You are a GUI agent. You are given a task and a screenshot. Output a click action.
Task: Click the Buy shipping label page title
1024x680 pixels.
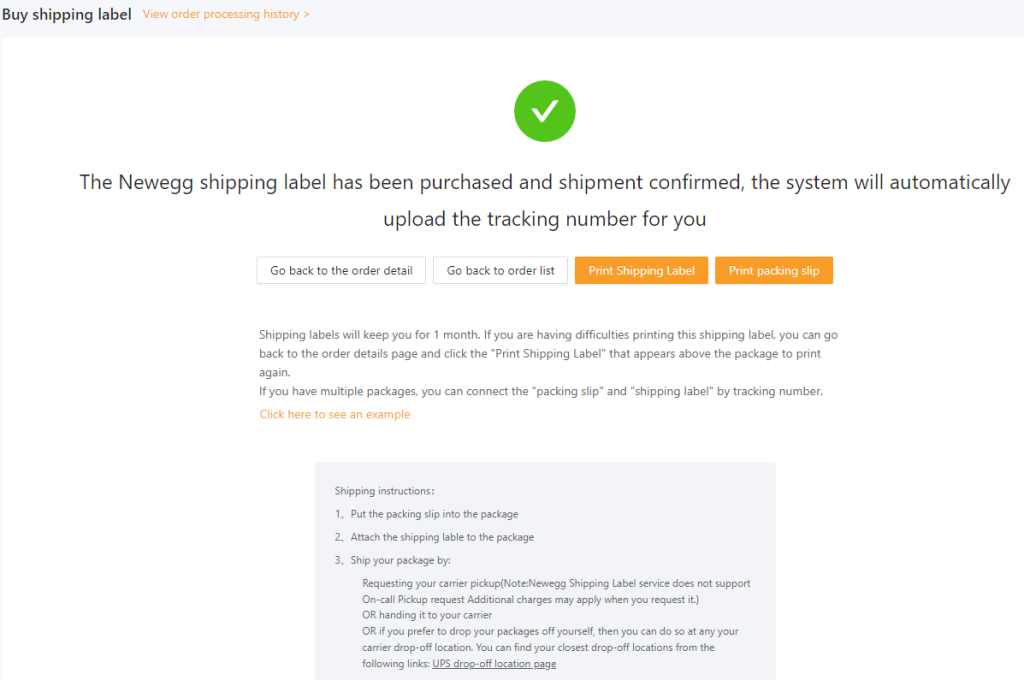pyautogui.click(x=66, y=14)
